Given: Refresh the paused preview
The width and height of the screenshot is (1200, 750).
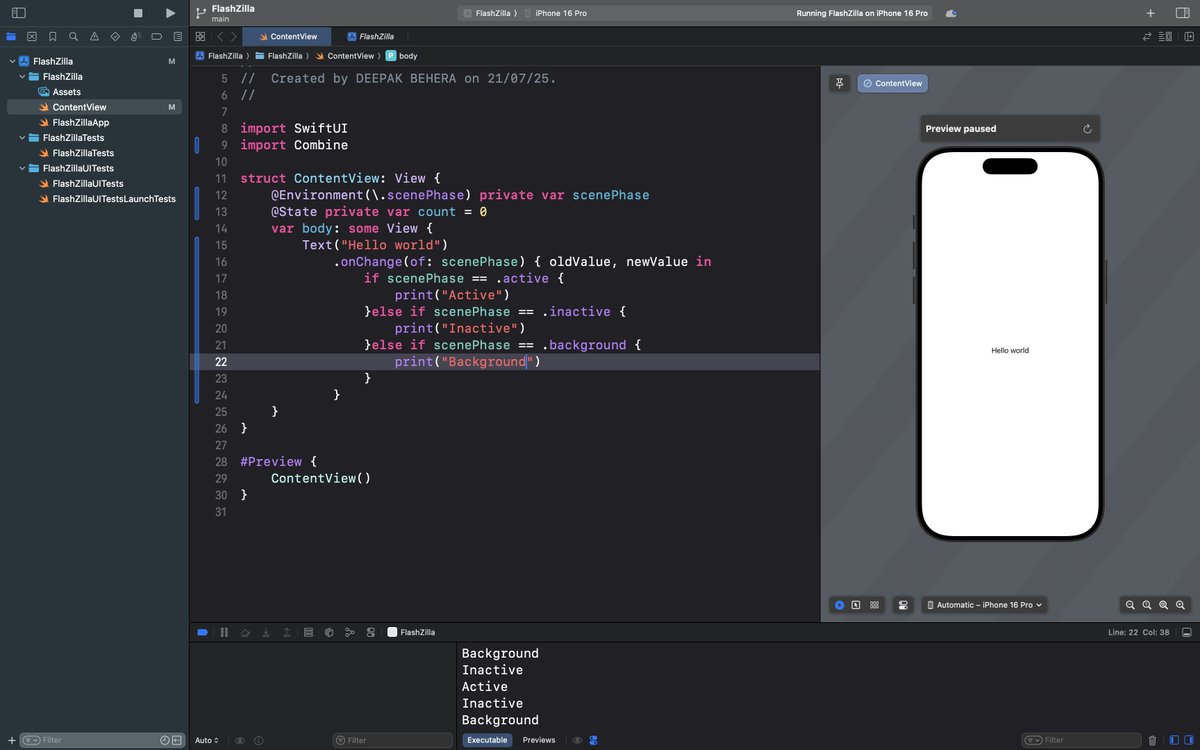Looking at the screenshot, I should 1087,129.
